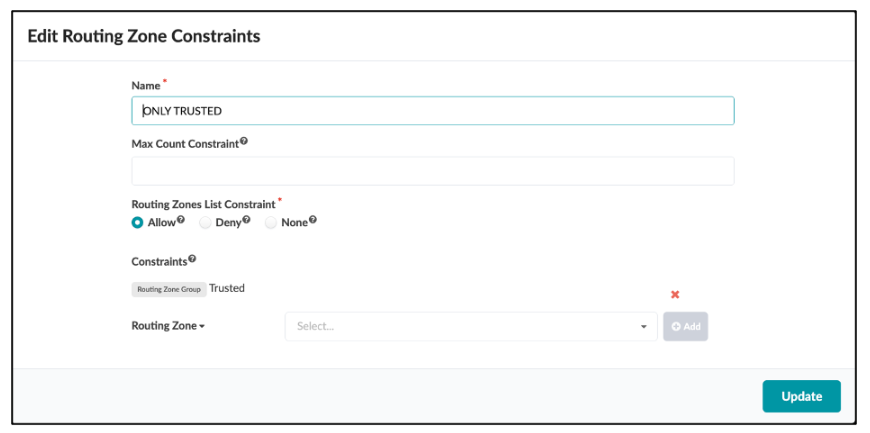Click the help icon beside Deny
Screen dimensions: 870x433
[x=247, y=221]
